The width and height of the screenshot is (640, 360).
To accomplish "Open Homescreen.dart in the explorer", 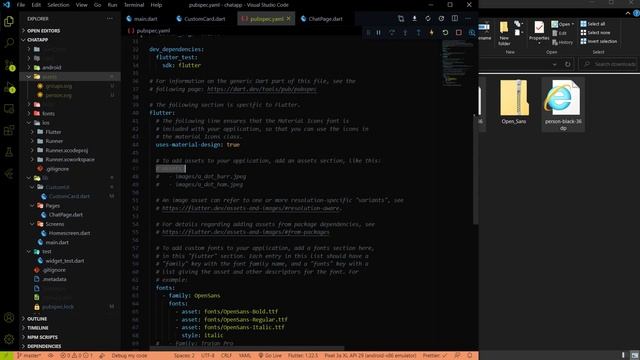I will coord(69,233).
